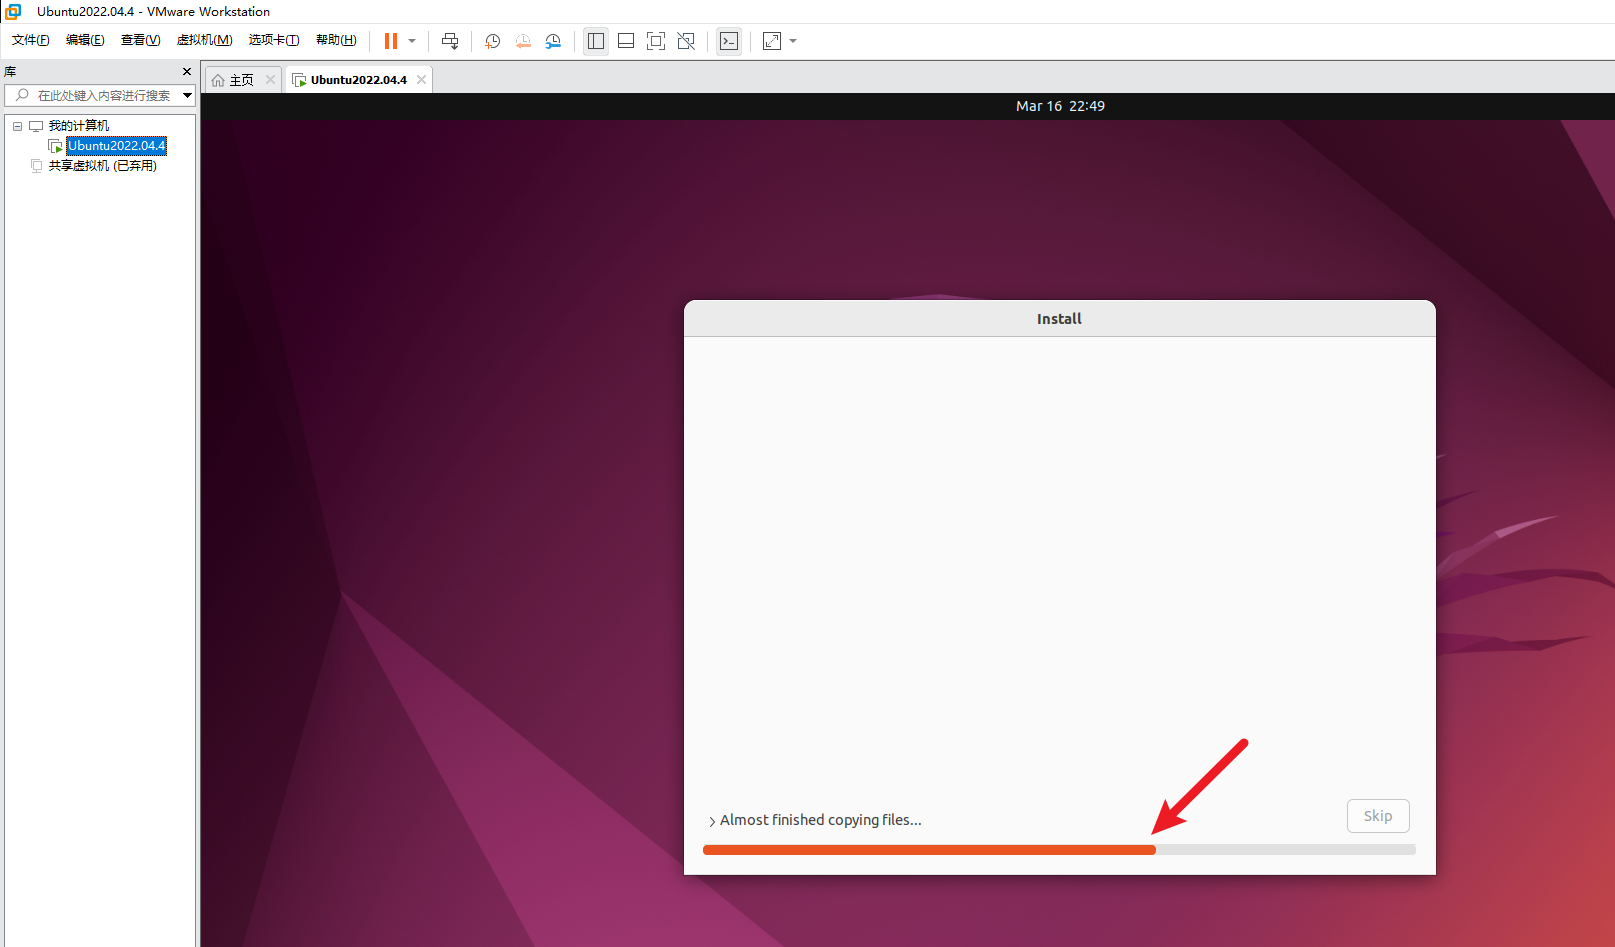The image size is (1615, 947).
Task: Open the power options dropdown arrow beside pause
Action: click(x=412, y=41)
